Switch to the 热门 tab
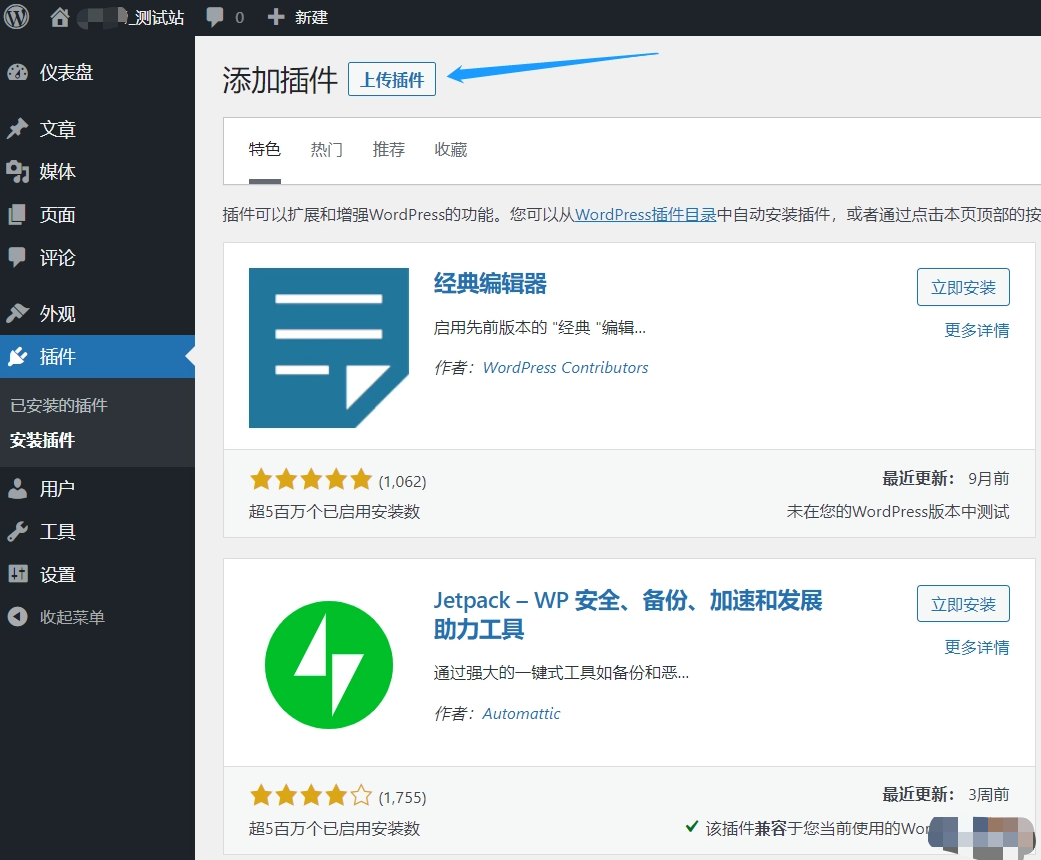The image size is (1041, 860). point(326,150)
